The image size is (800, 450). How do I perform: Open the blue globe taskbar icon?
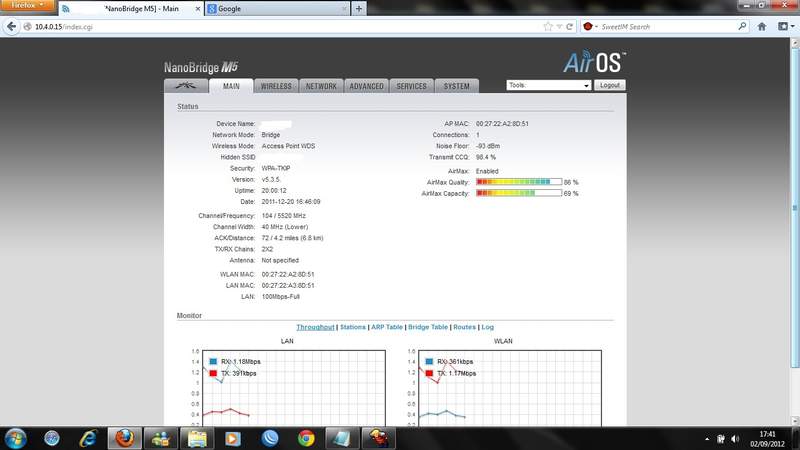pyautogui.click(x=52, y=438)
